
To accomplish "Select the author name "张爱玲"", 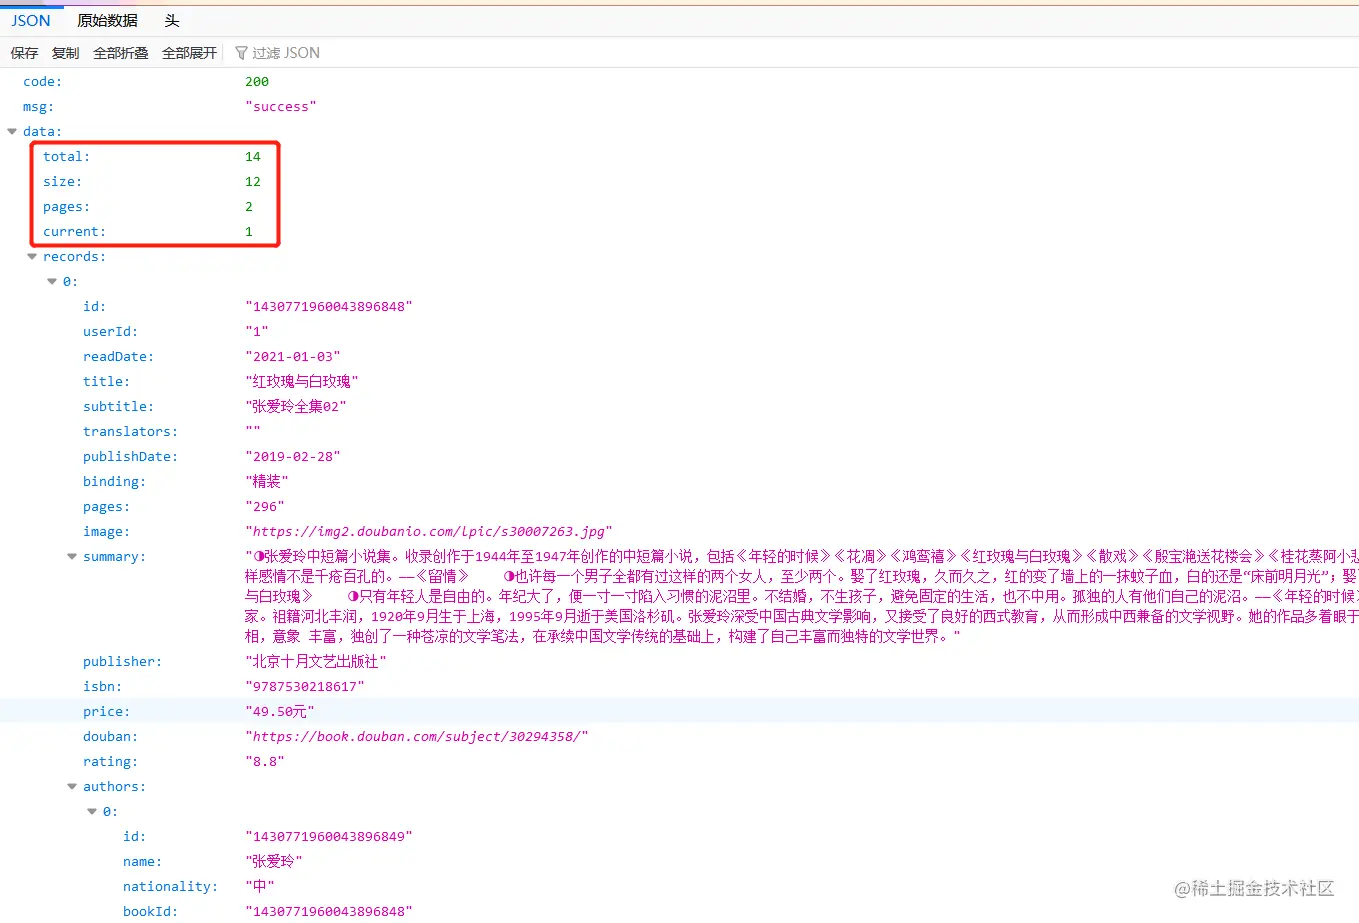I will point(274,862).
